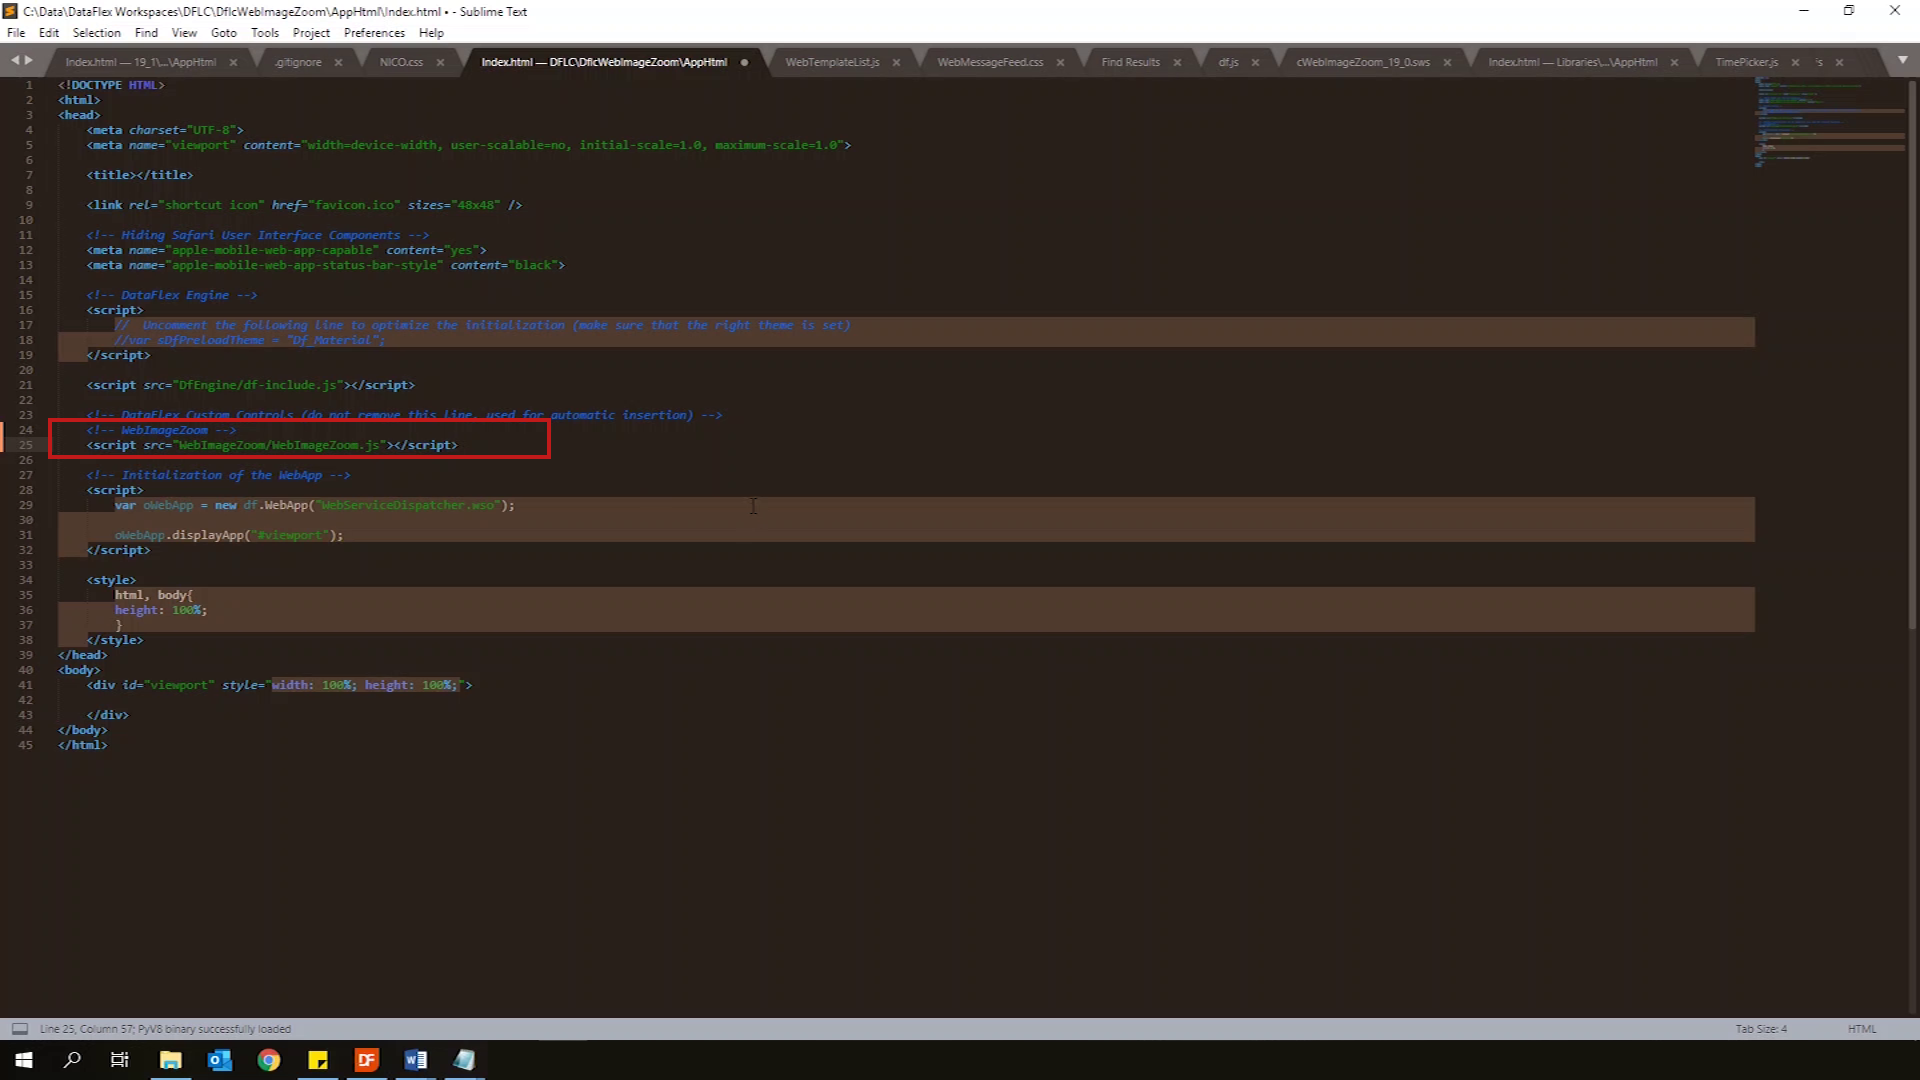Open the Preferences menu
The height and width of the screenshot is (1080, 1920).
(374, 33)
